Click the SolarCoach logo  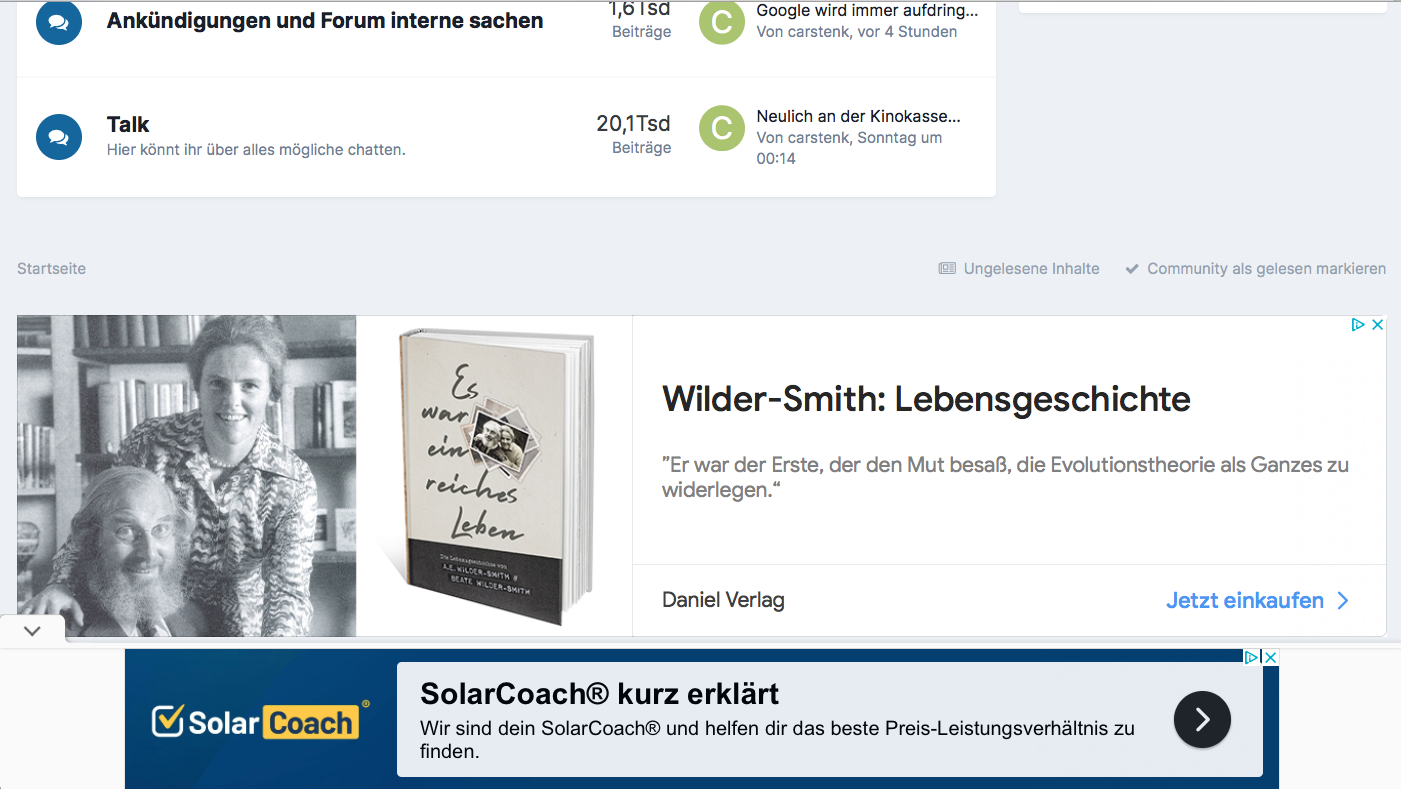[260, 721]
